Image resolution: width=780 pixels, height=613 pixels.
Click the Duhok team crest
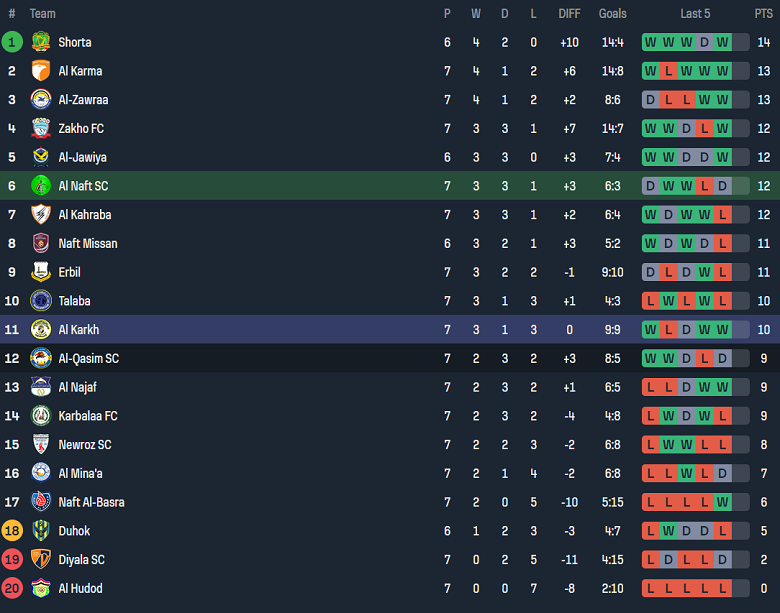click(x=41, y=531)
